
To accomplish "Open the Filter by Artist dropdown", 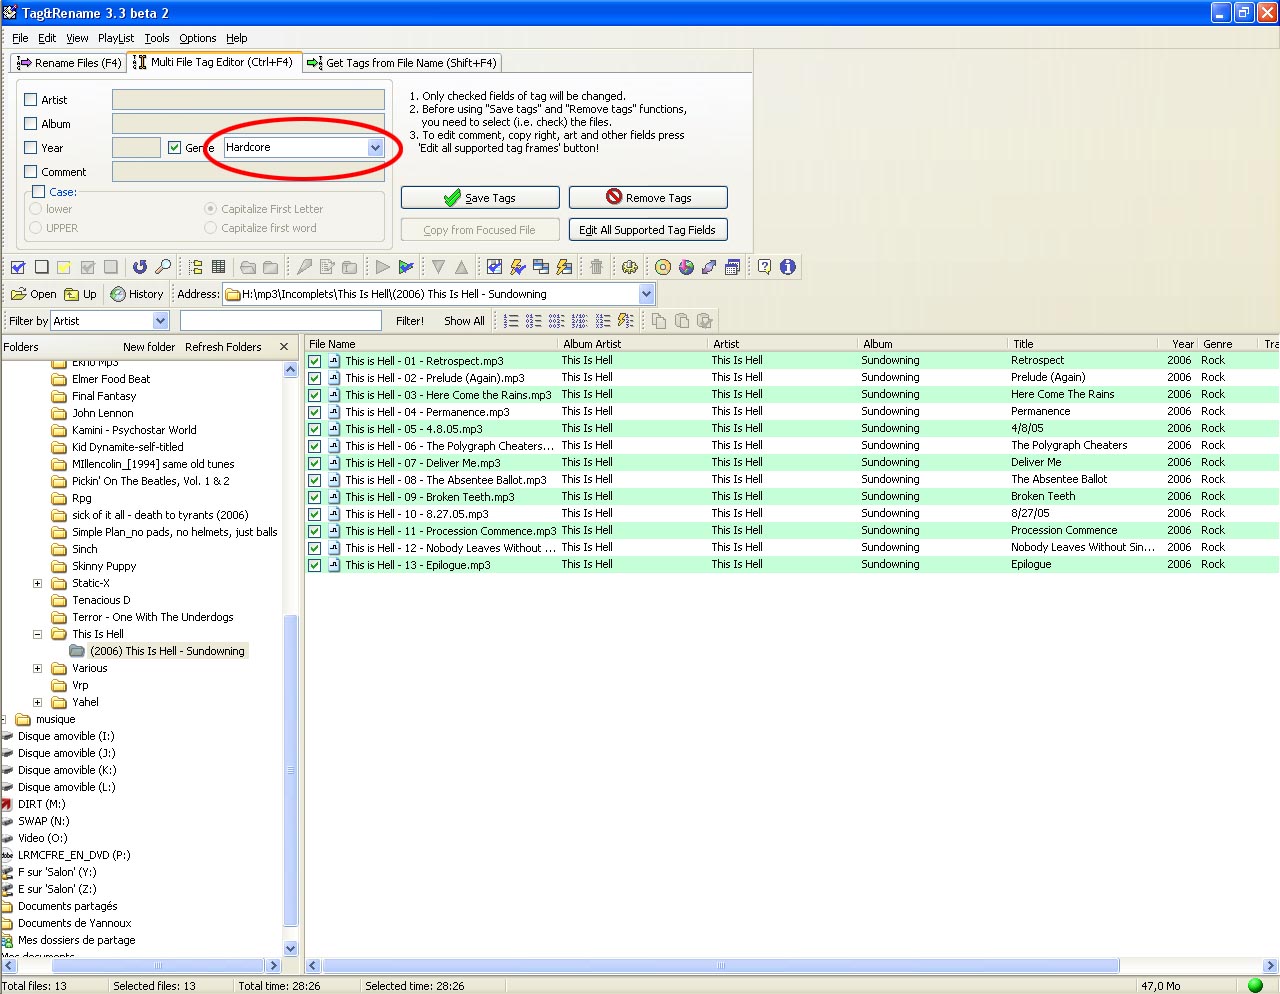I will coord(160,321).
